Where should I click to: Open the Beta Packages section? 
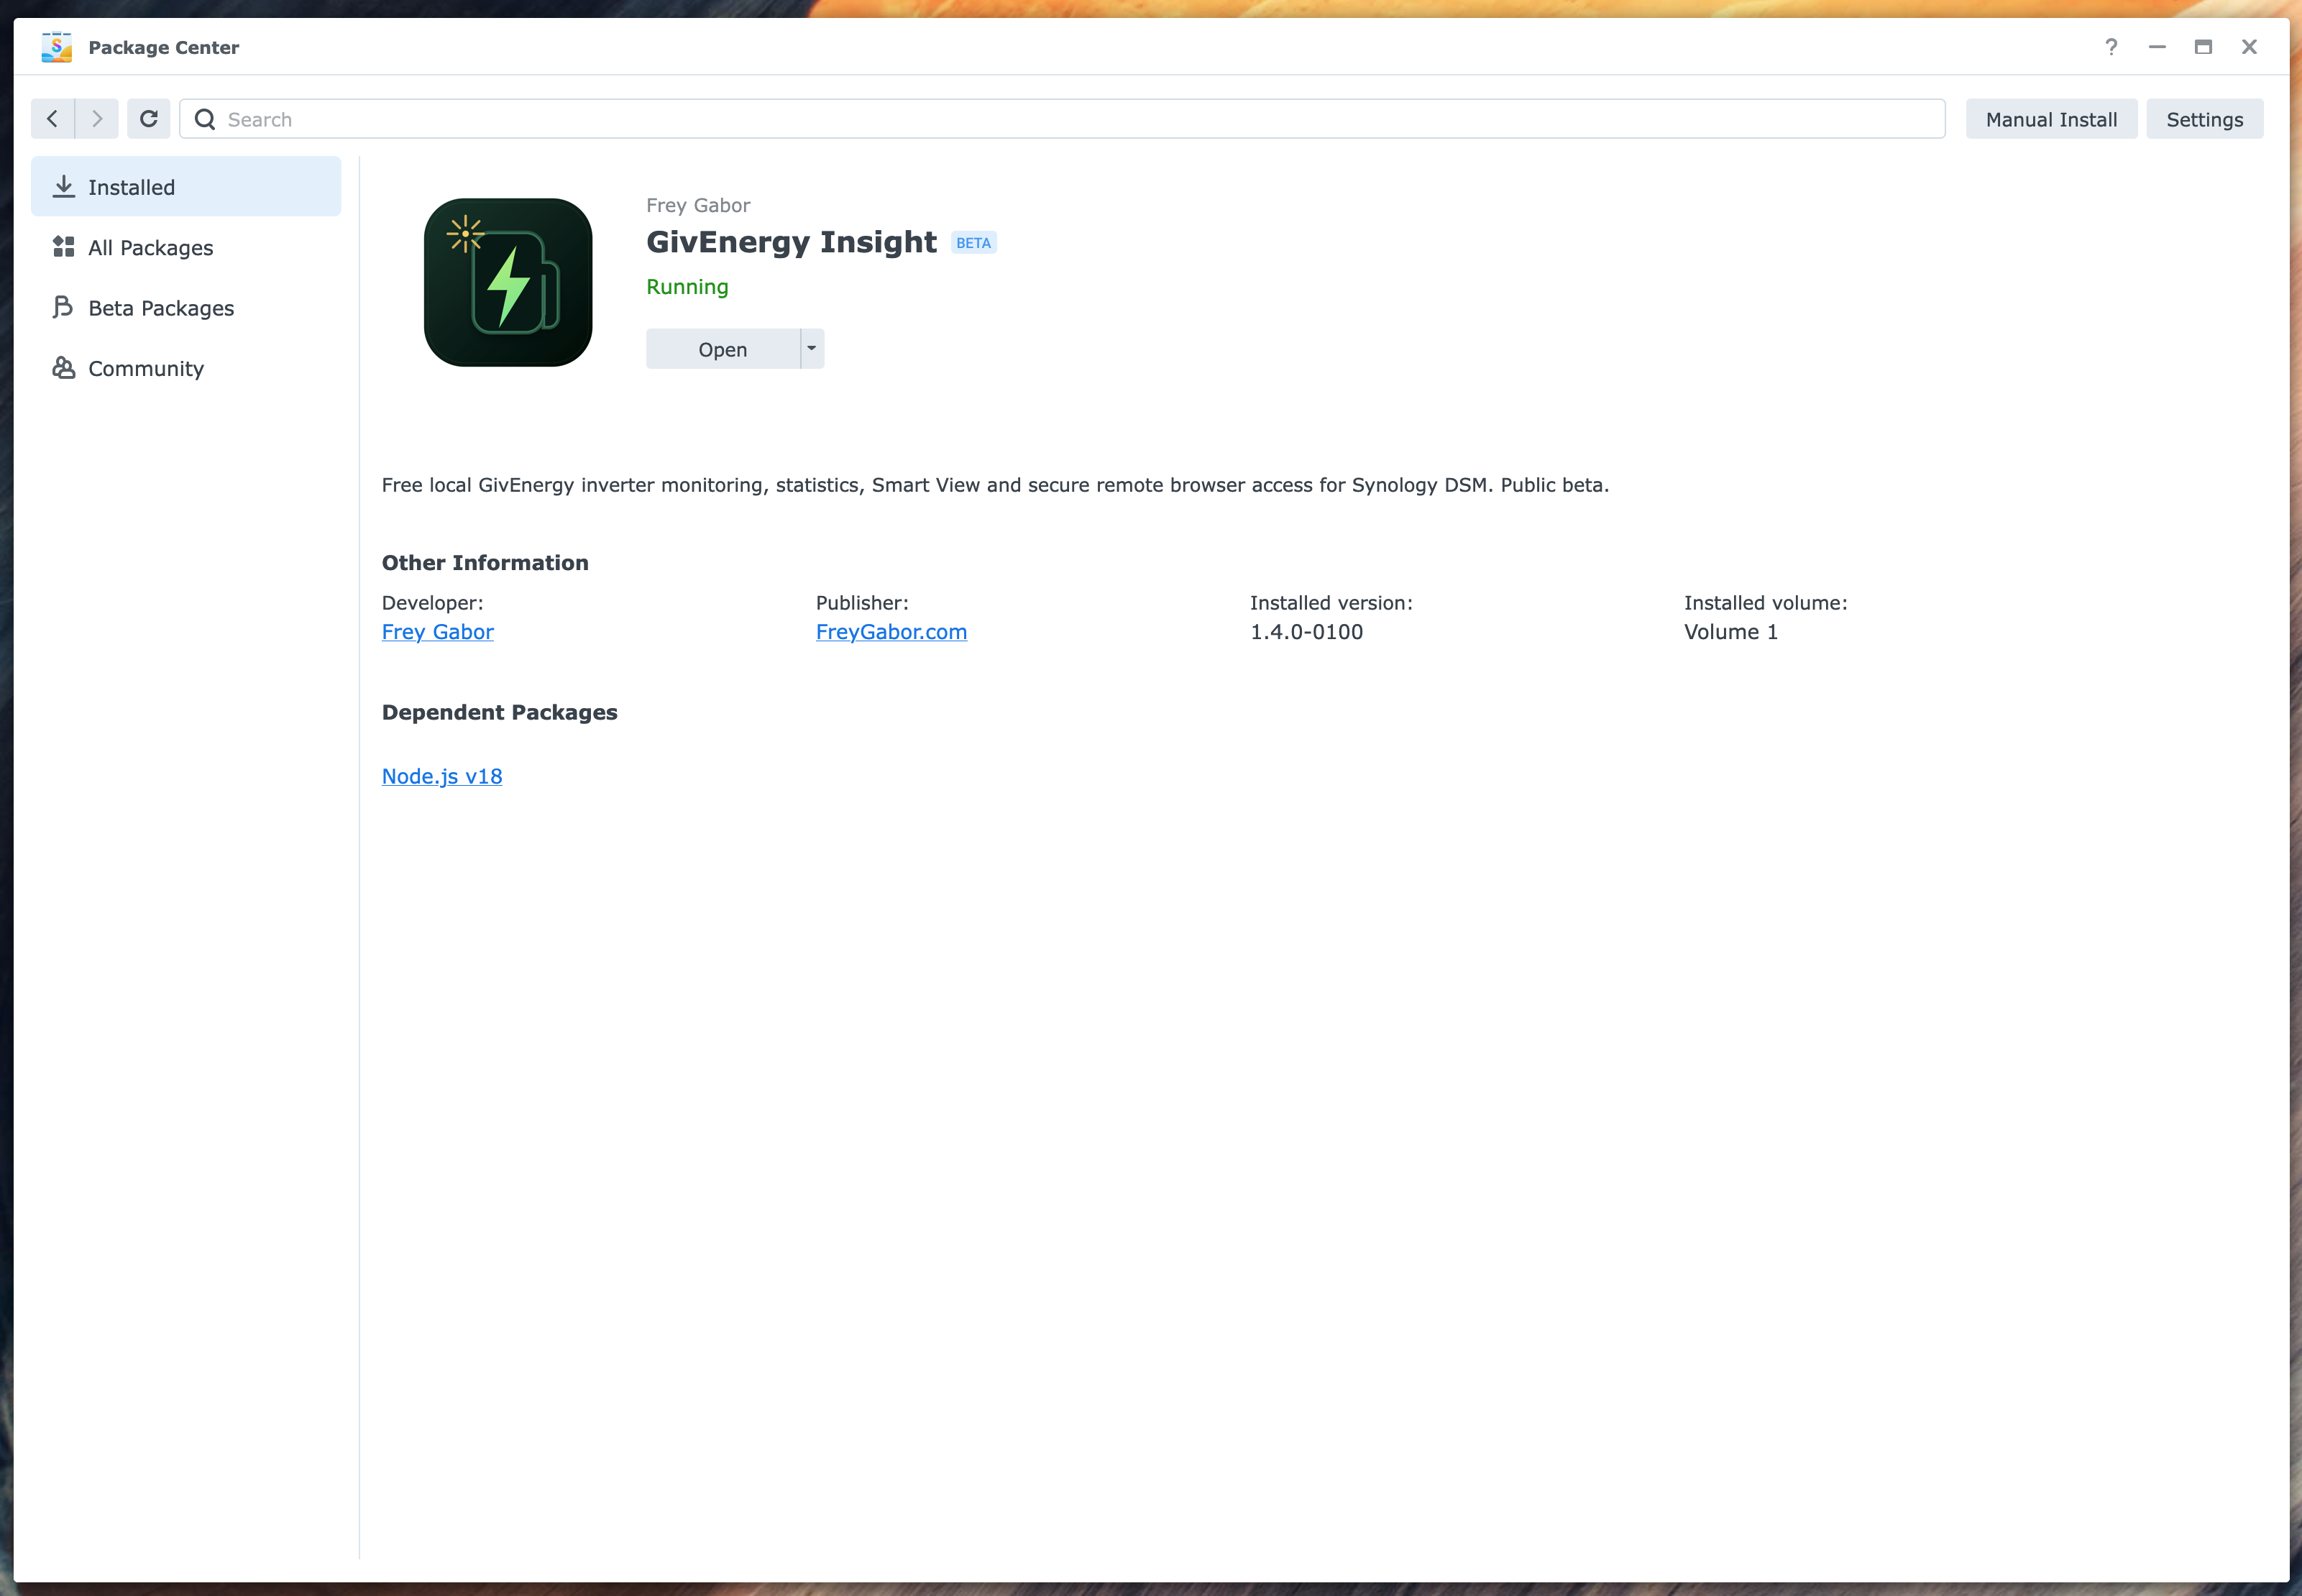tap(186, 308)
